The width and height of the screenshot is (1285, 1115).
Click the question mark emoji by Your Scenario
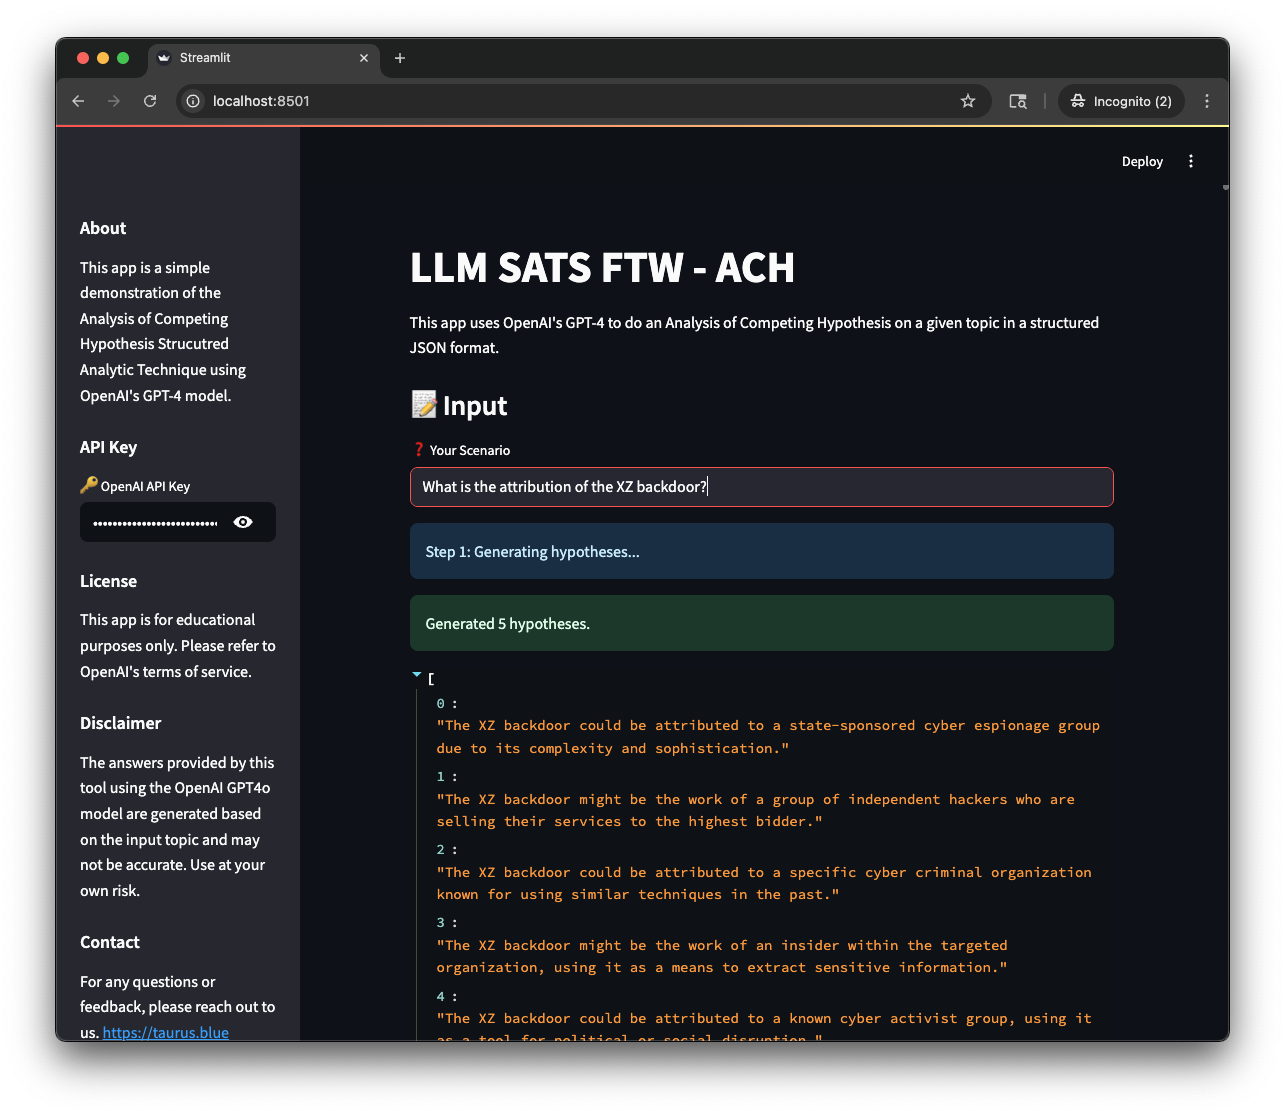coord(419,450)
